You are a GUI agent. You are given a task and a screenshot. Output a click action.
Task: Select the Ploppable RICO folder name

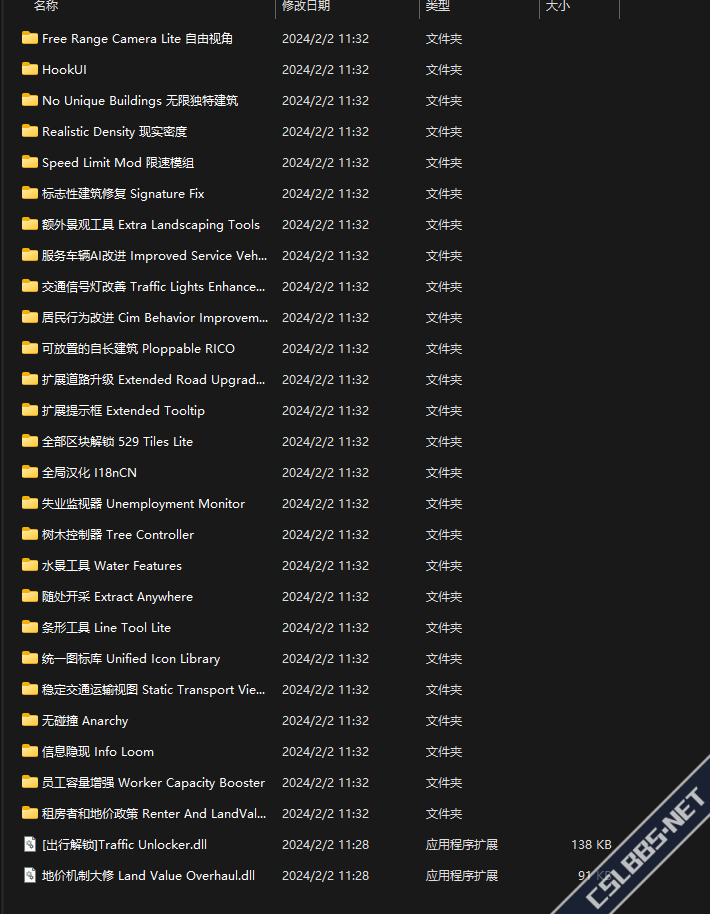pyautogui.click(x=139, y=348)
